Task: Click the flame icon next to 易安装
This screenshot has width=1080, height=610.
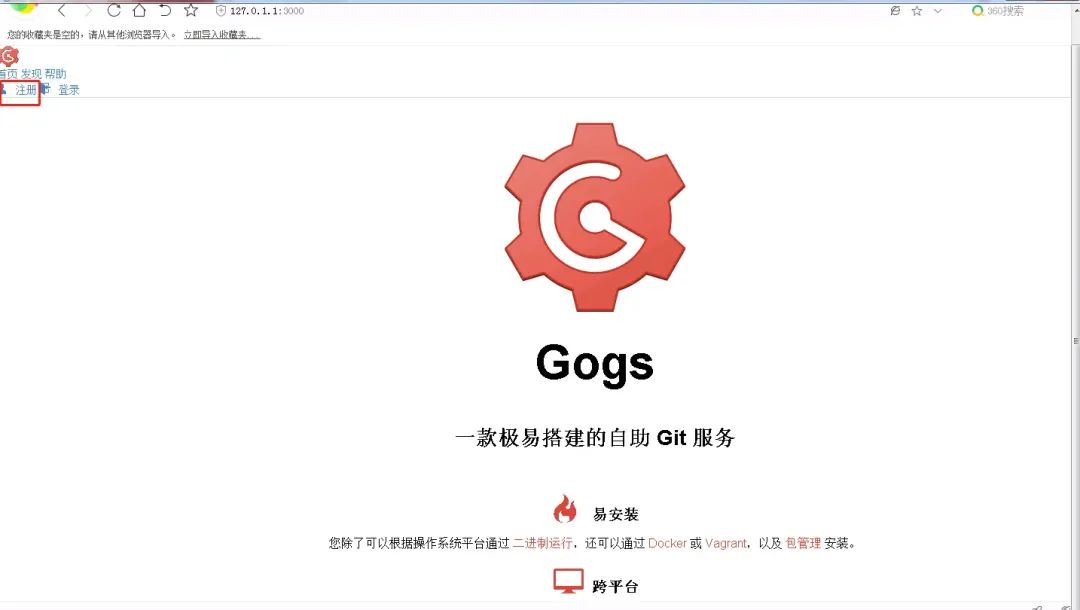Action: pyautogui.click(x=565, y=509)
